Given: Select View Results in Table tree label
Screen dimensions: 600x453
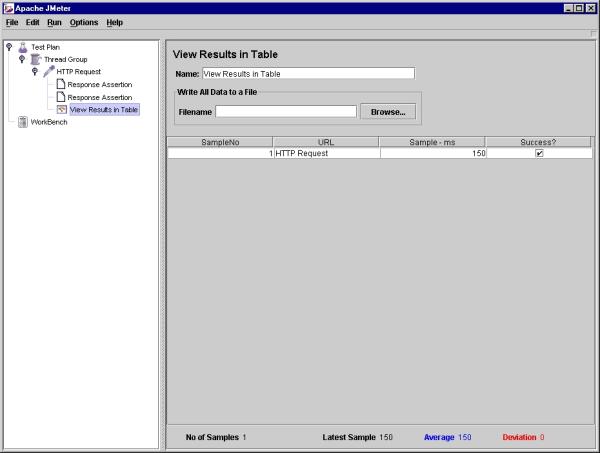Looking at the screenshot, I should click(x=104, y=109).
